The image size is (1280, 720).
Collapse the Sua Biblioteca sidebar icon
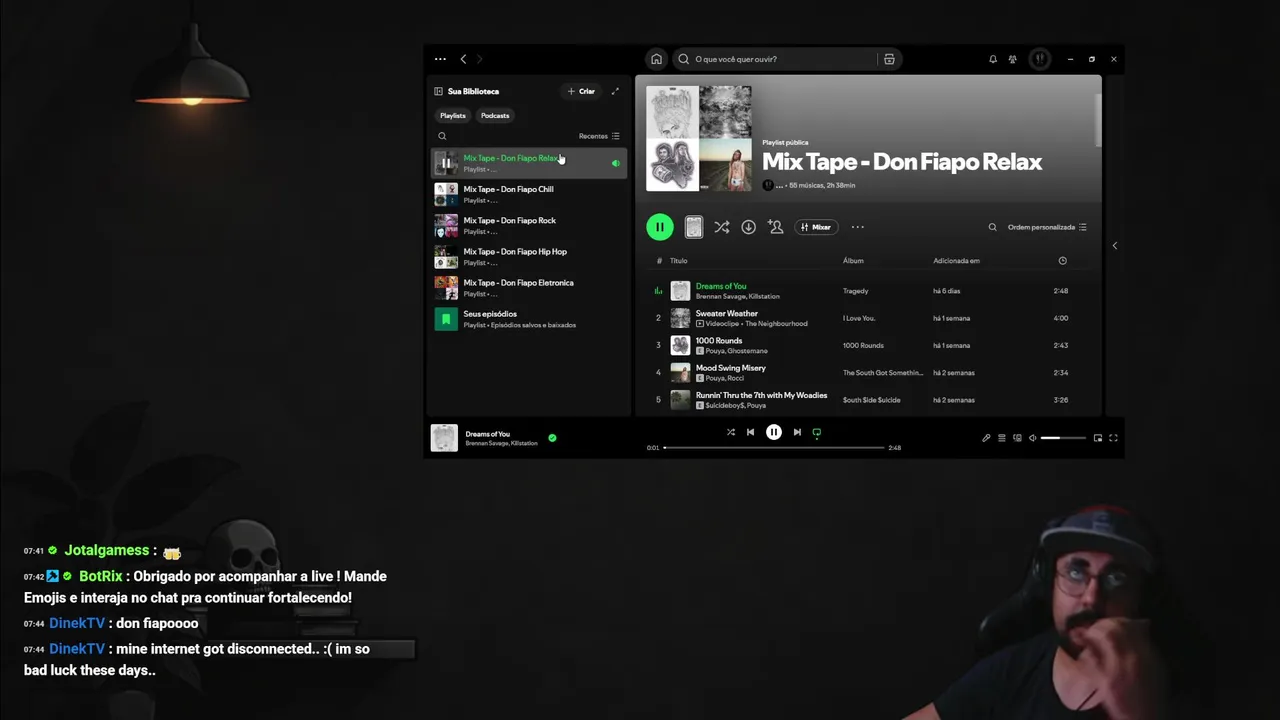click(438, 91)
